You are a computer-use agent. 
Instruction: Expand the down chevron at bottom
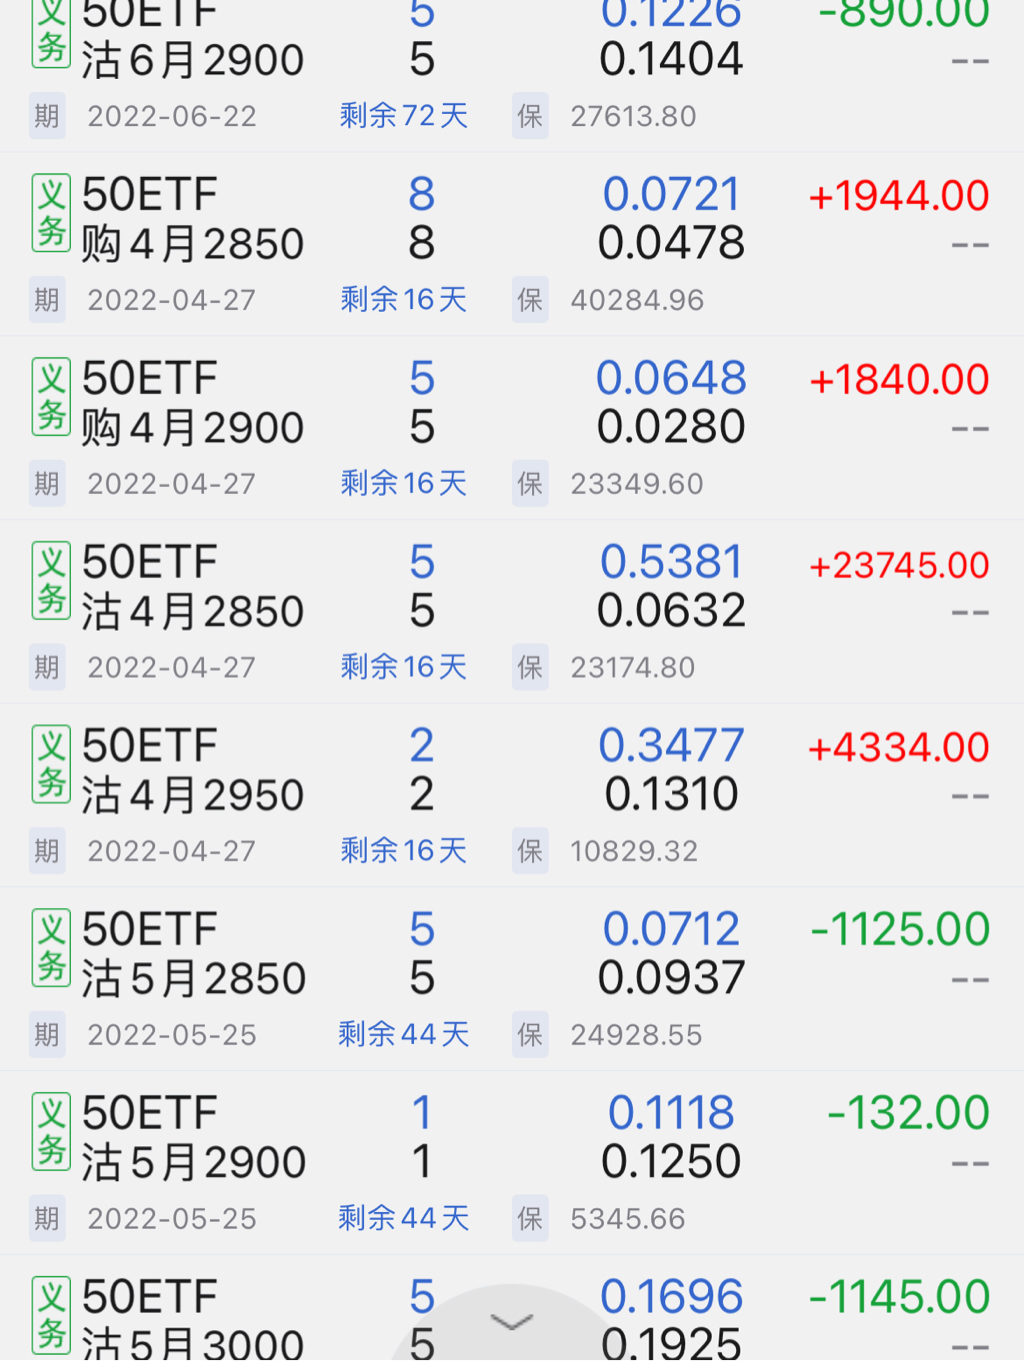tap(512, 1322)
